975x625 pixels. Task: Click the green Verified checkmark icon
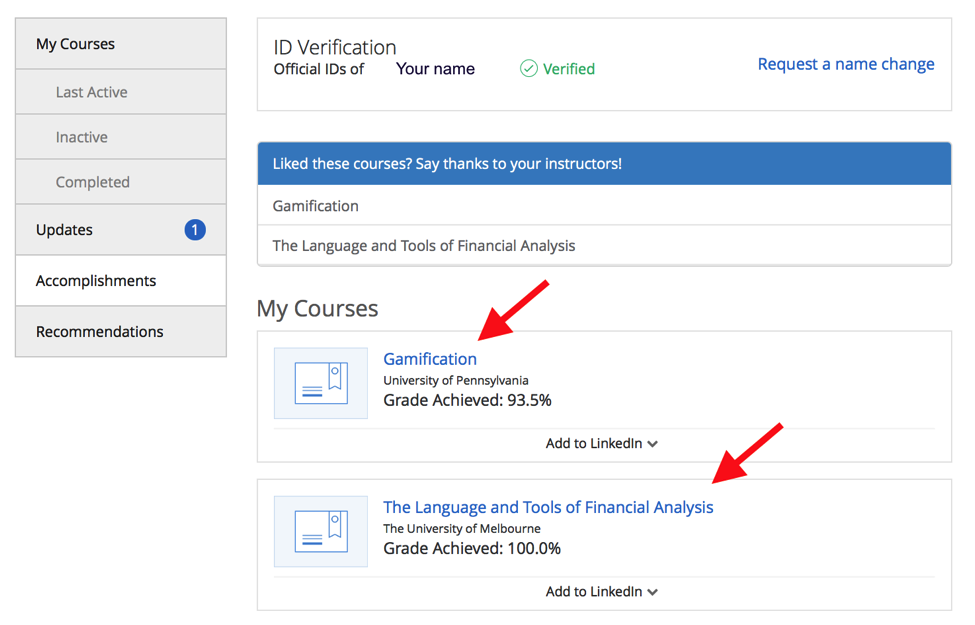(x=529, y=69)
